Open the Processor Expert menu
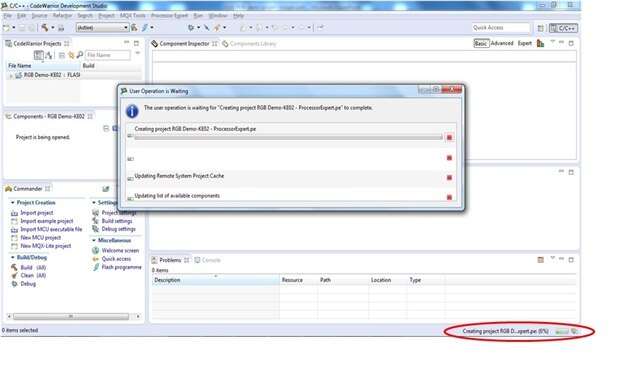The width and height of the screenshot is (620, 370). point(169,15)
